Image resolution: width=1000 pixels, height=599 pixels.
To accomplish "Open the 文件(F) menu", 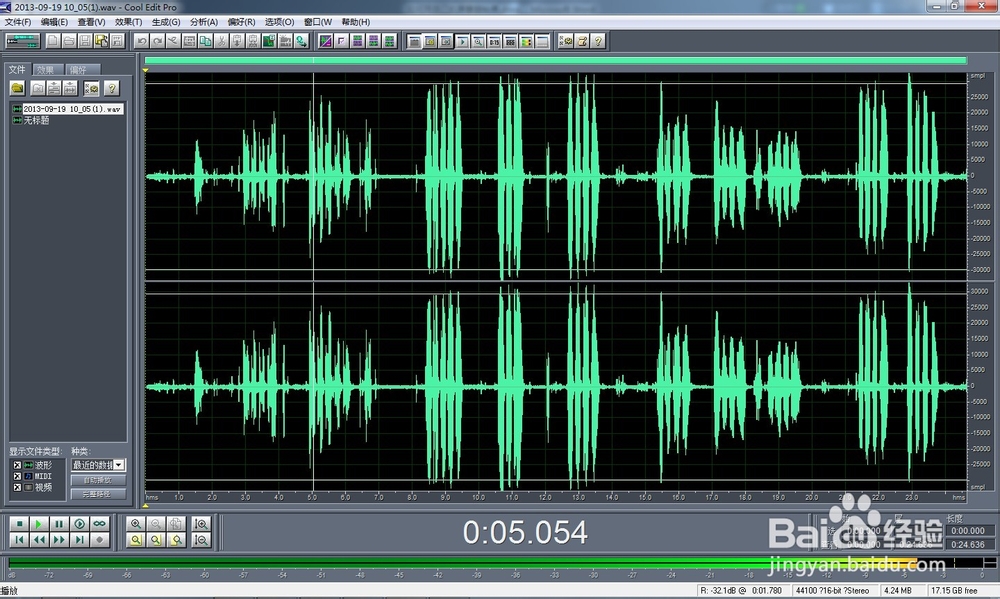I will pos(18,22).
